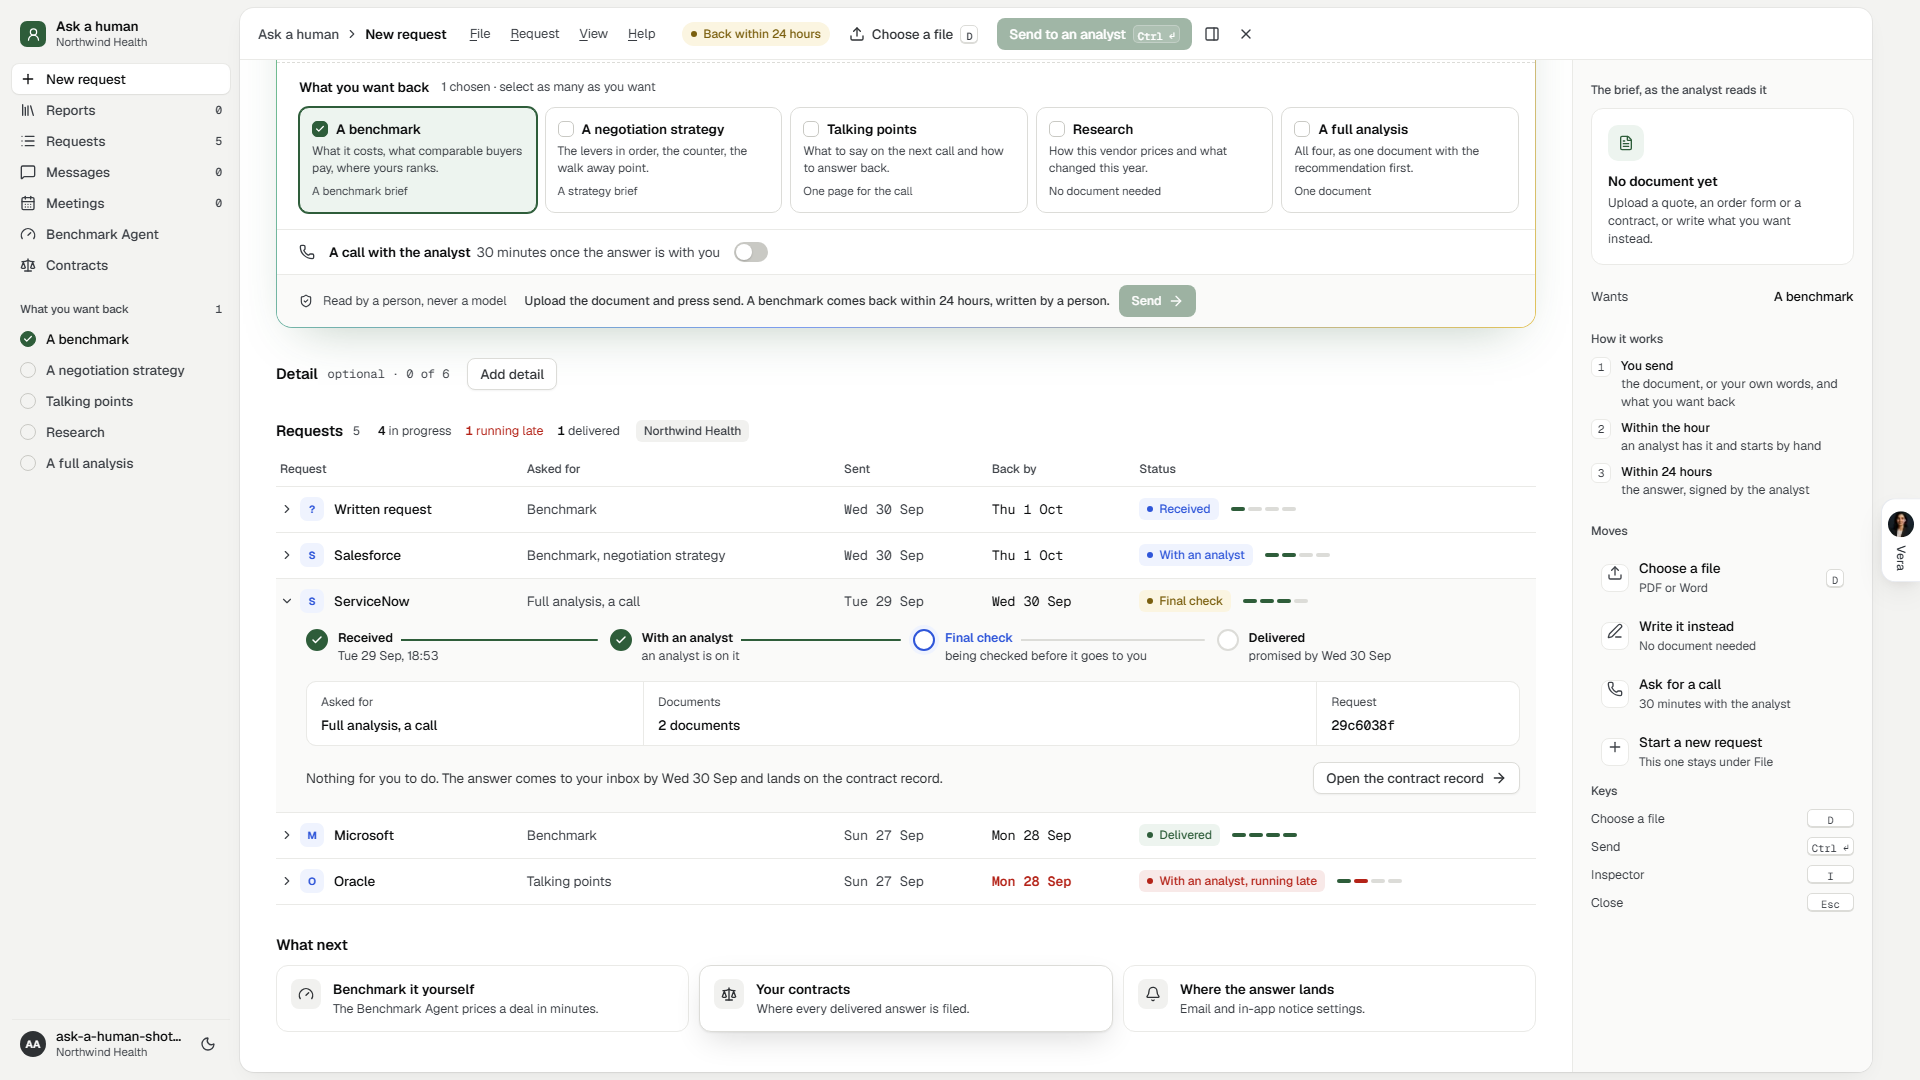
Task: Expand the Oracle request row
Action: 287,881
